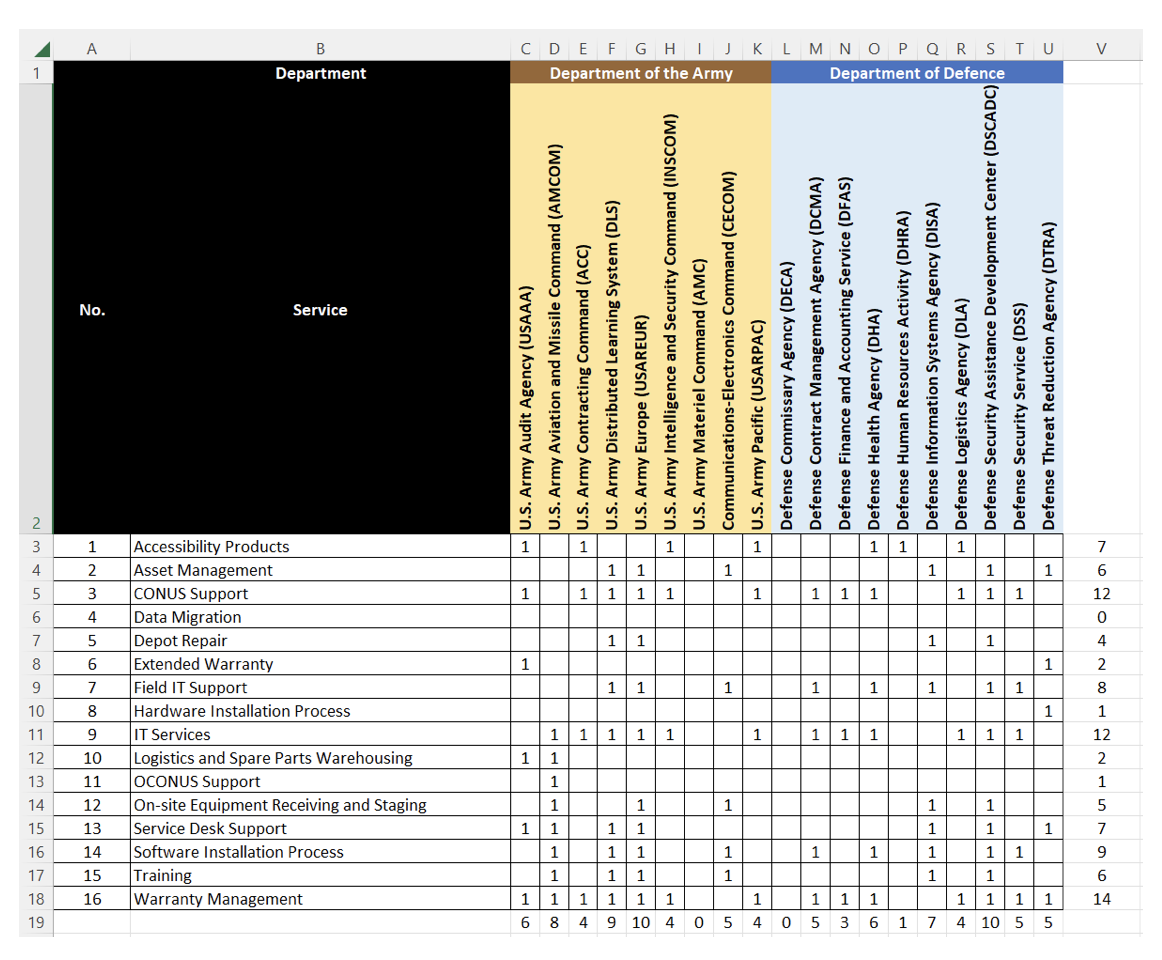
Task: Click the 'Accessibility Products' service cell
Action: coord(320,546)
